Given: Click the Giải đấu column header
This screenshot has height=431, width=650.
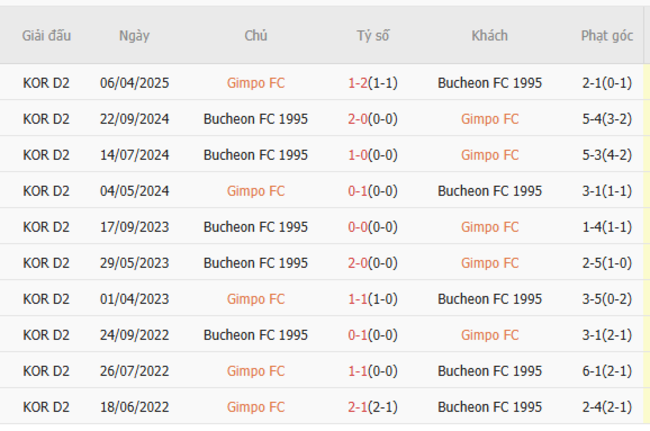Looking at the screenshot, I should point(47,35).
